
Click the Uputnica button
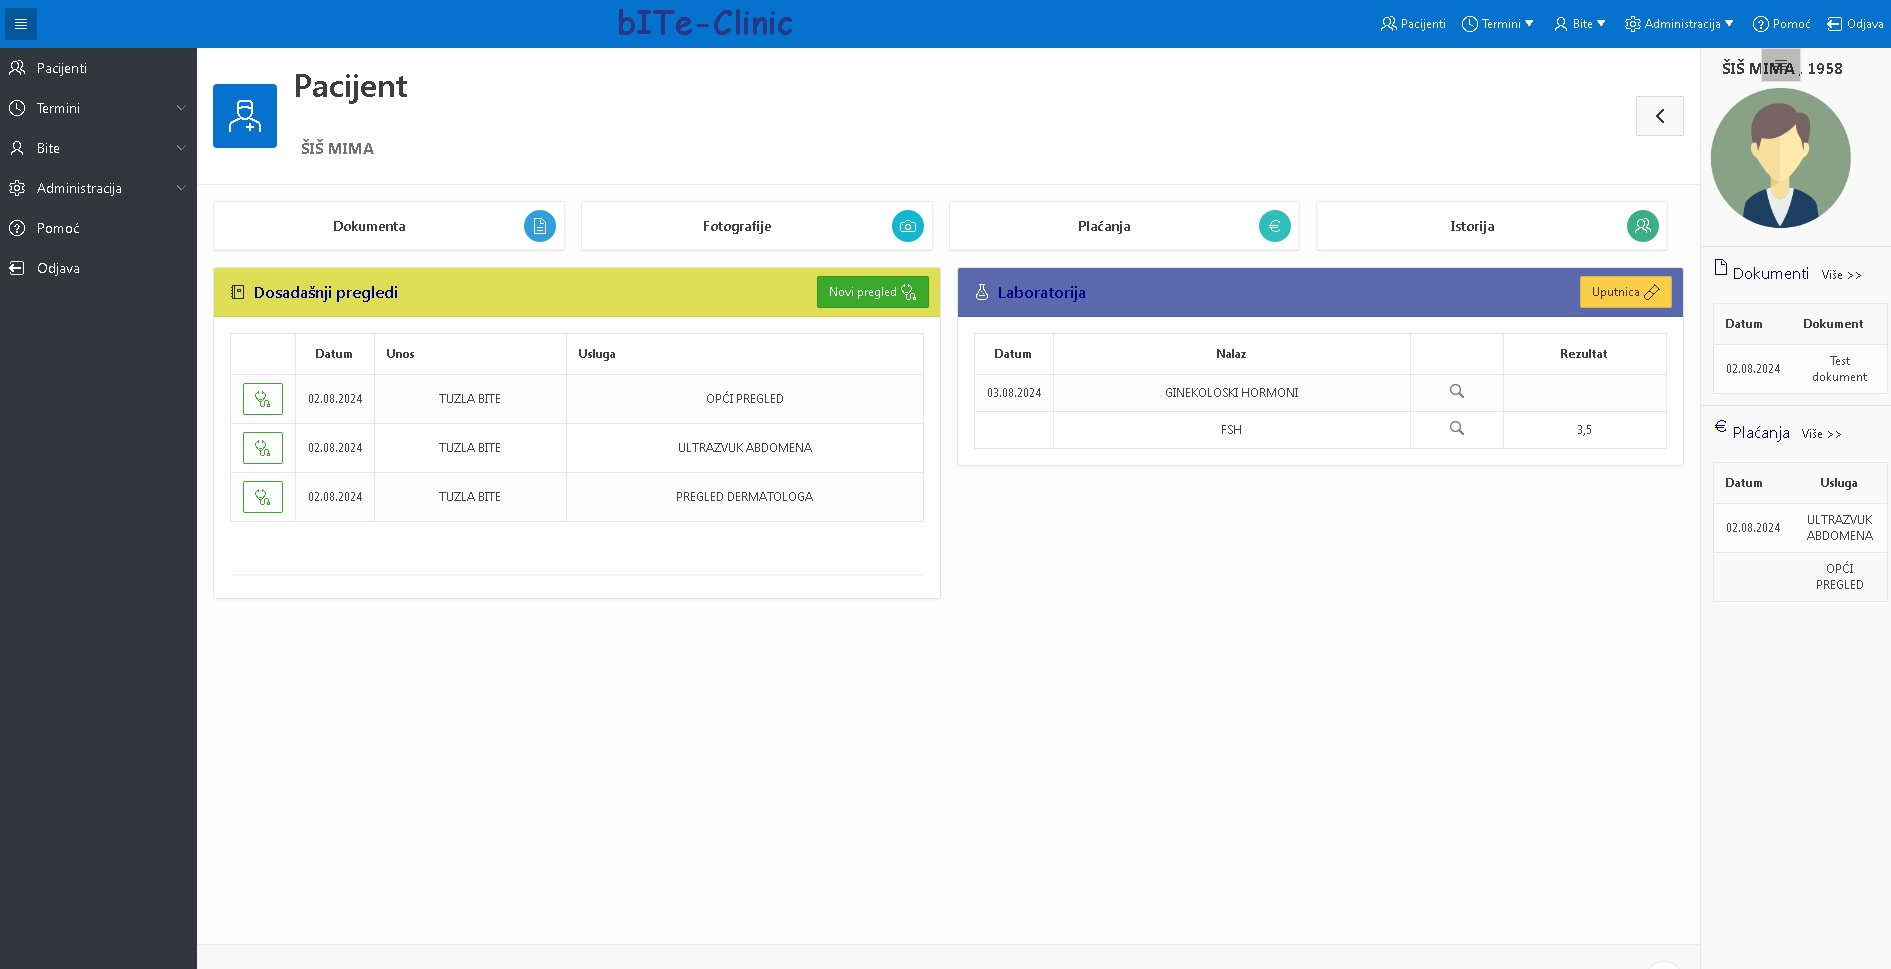(1626, 292)
